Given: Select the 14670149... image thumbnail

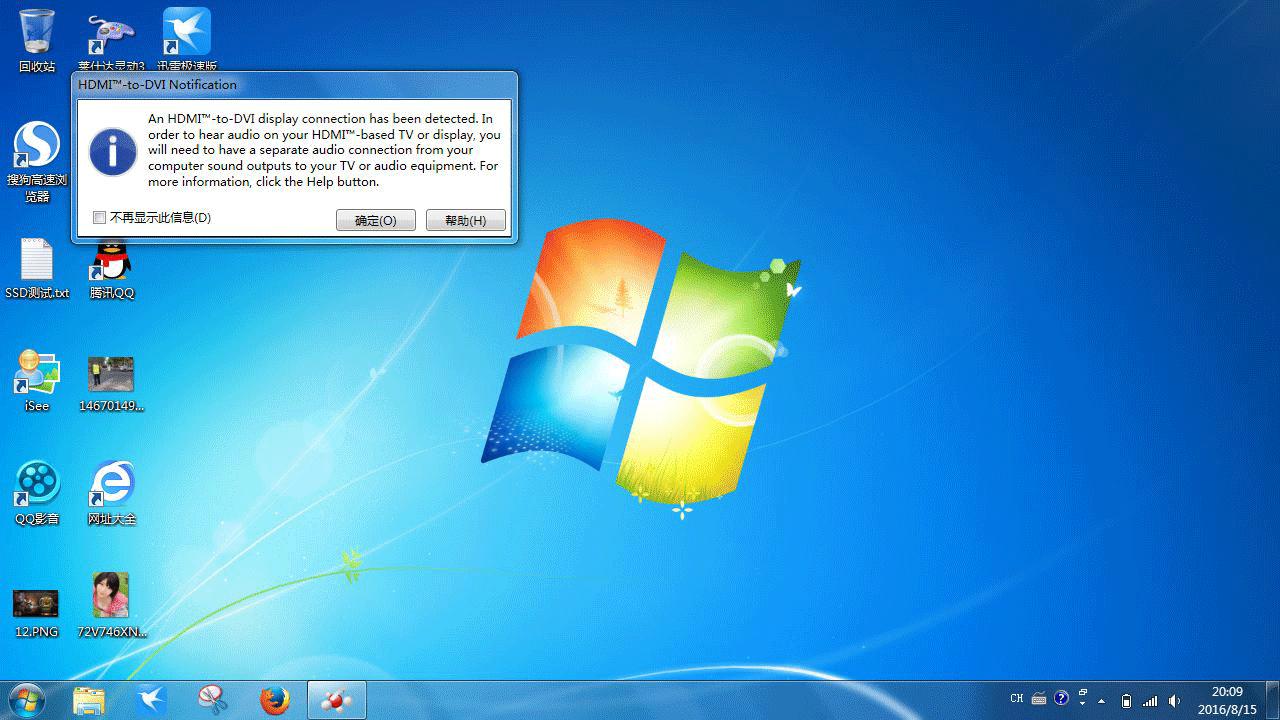Looking at the screenshot, I should 111,384.
